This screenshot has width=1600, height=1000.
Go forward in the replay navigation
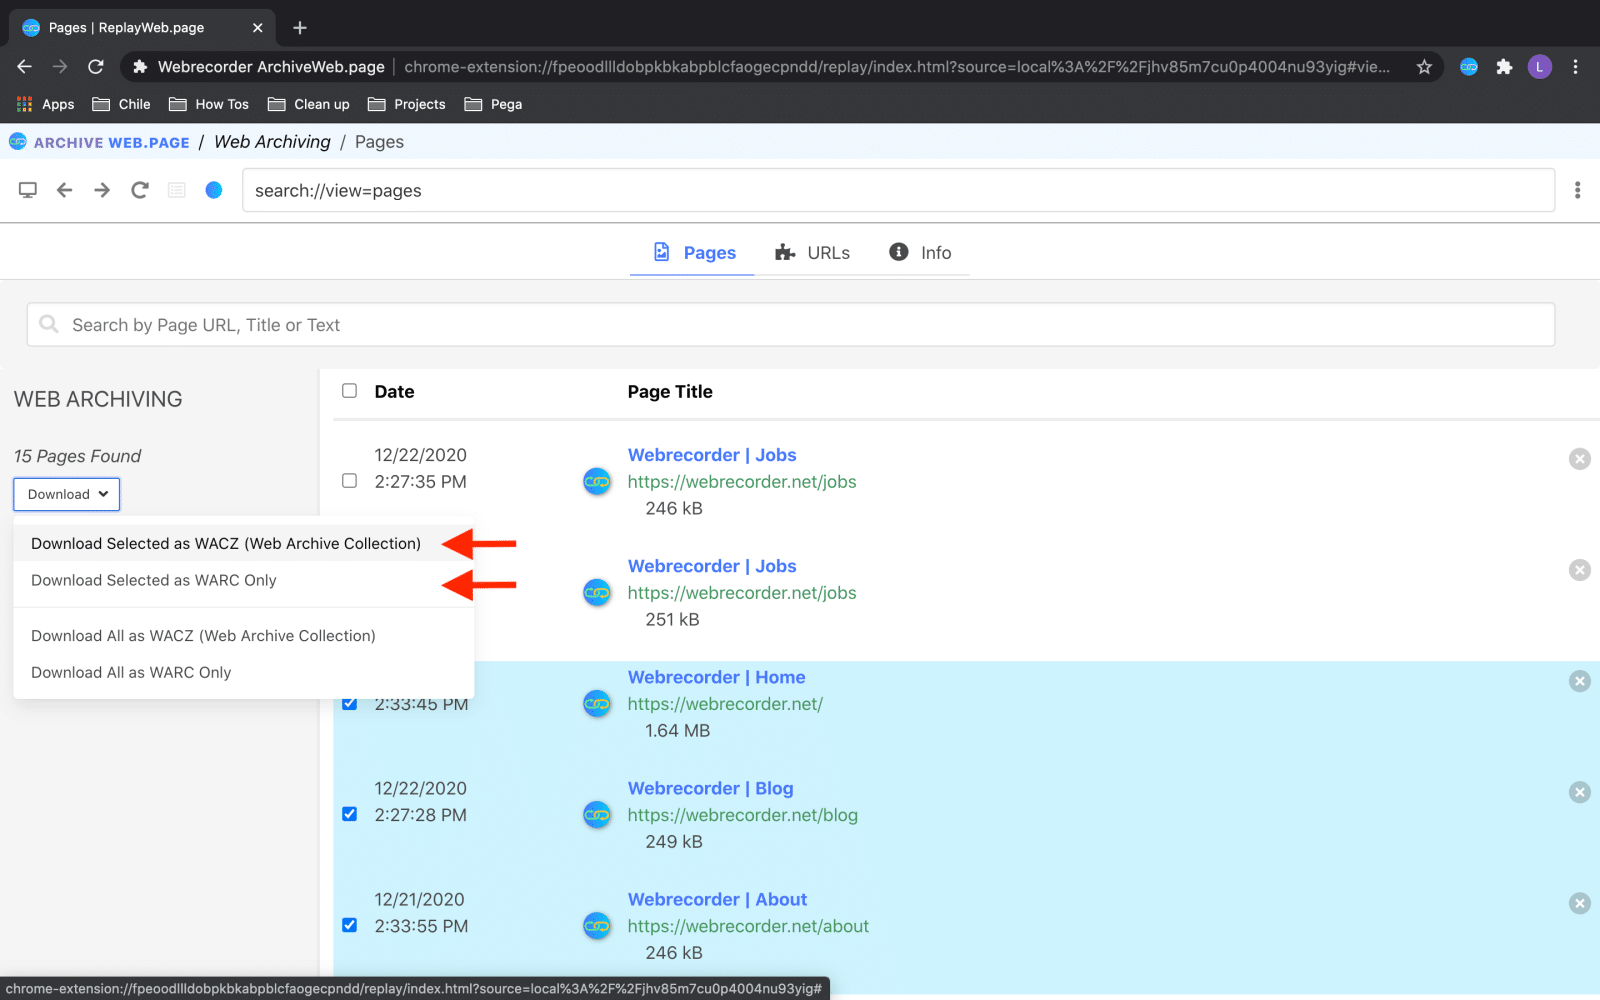point(102,190)
